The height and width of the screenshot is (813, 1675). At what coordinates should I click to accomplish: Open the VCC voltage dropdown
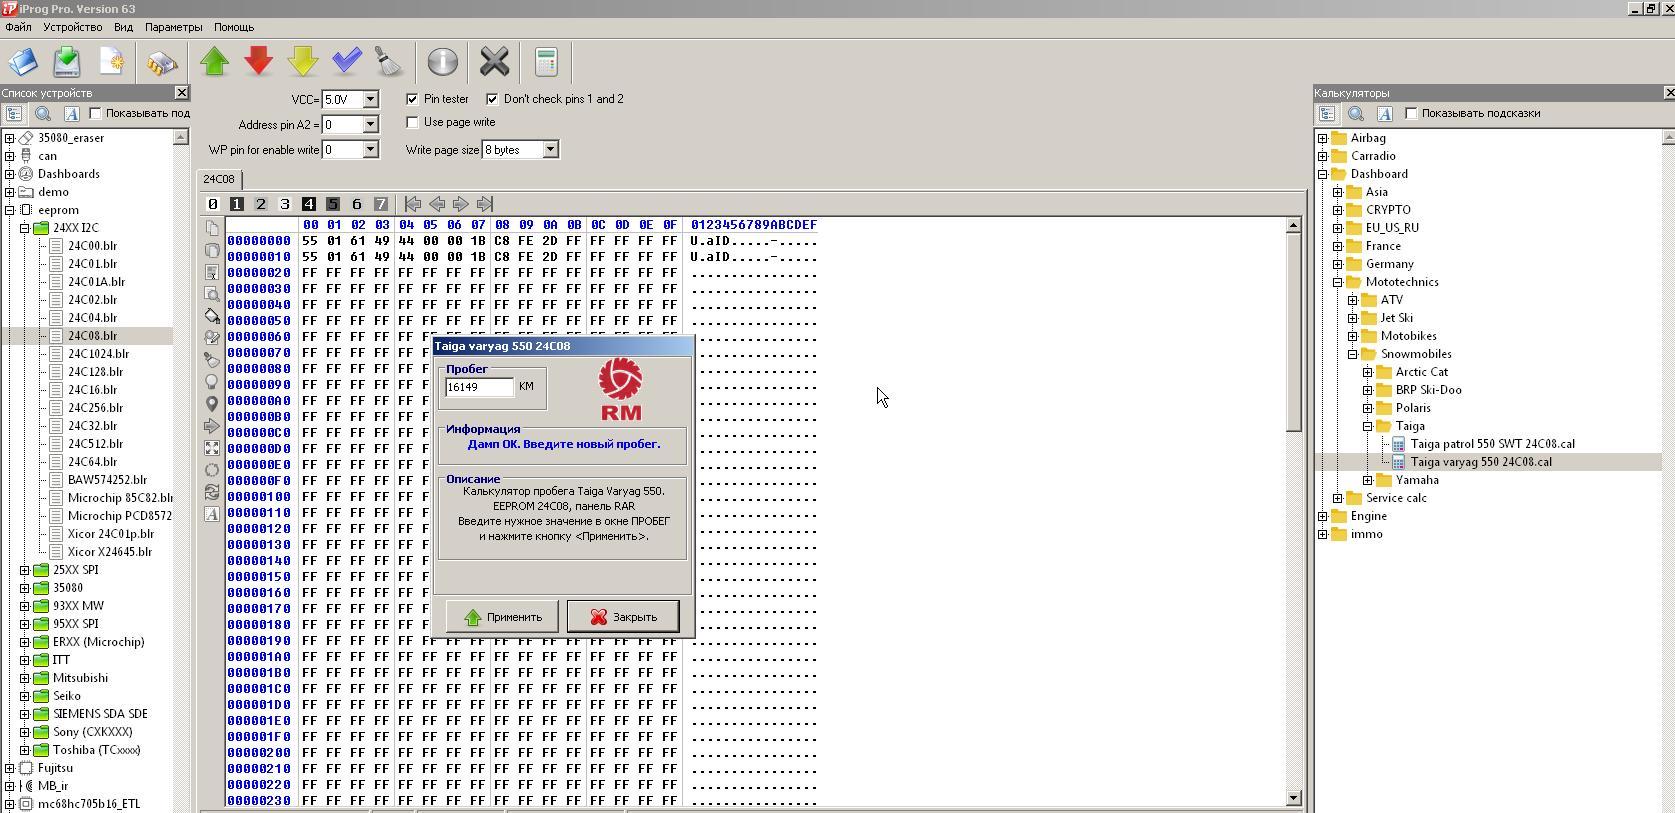[370, 99]
